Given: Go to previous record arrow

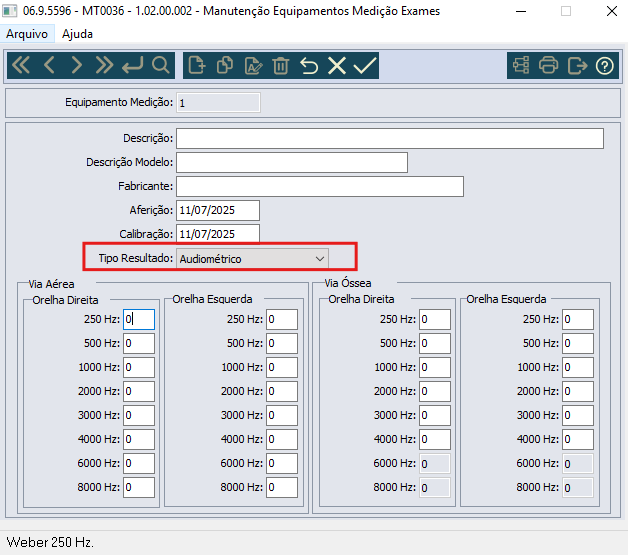Looking at the screenshot, I should pos(49,65).
